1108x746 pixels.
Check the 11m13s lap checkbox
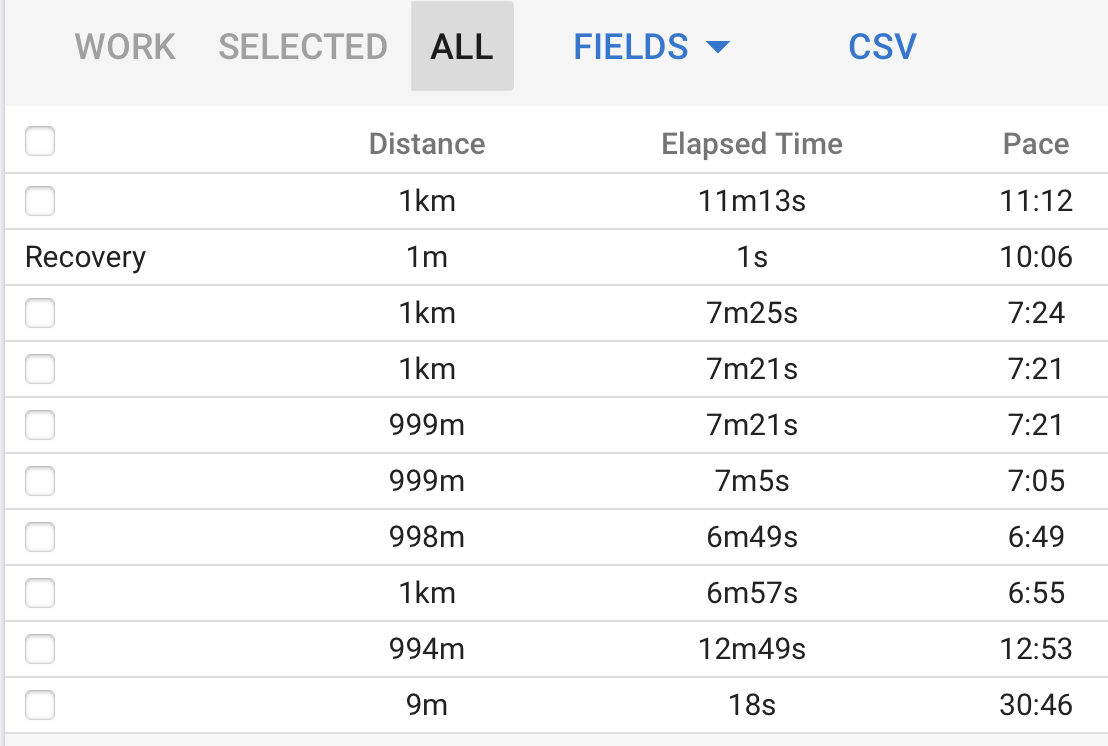click(40, 201)
